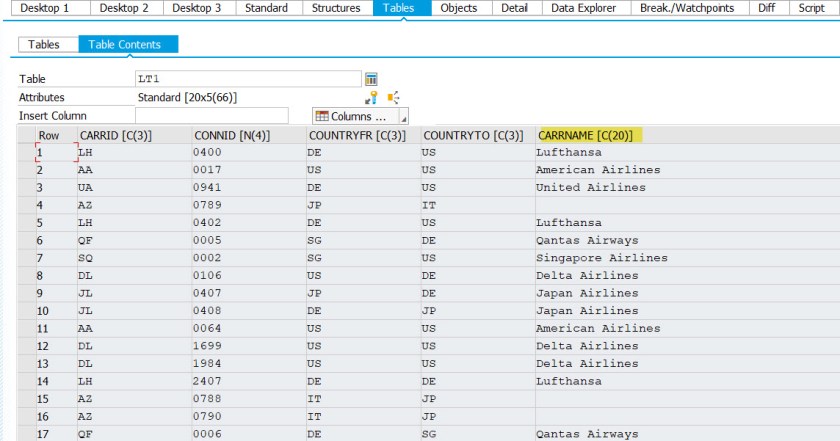This screenshot has height=441, width=840.
Task: Focus the Insert Column input field
Action: click(x=211, y=116)
